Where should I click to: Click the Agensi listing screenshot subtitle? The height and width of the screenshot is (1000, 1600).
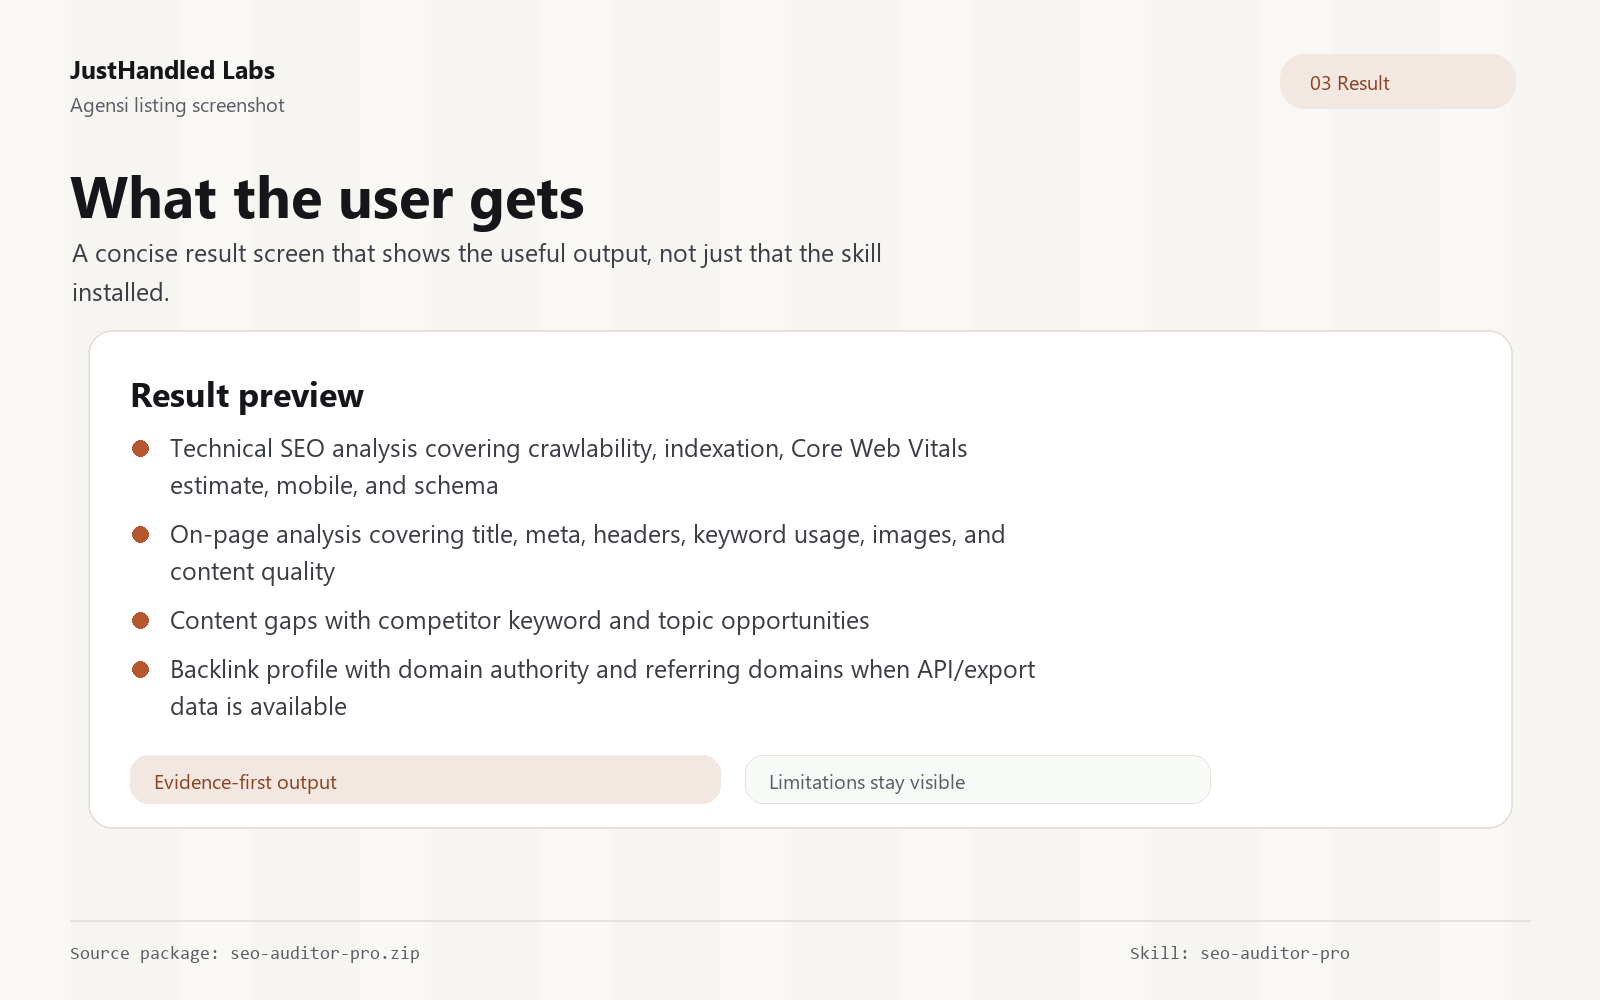[x=177, y=105]
